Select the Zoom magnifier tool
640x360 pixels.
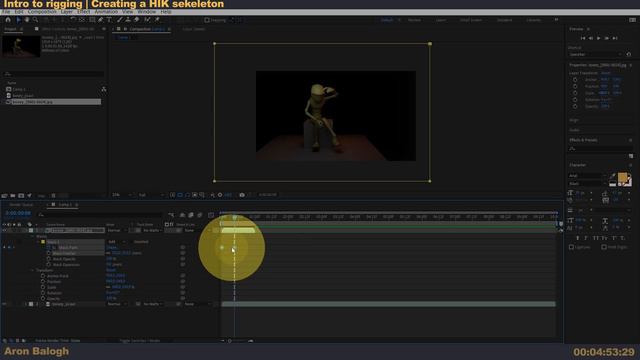coord(35,20)
